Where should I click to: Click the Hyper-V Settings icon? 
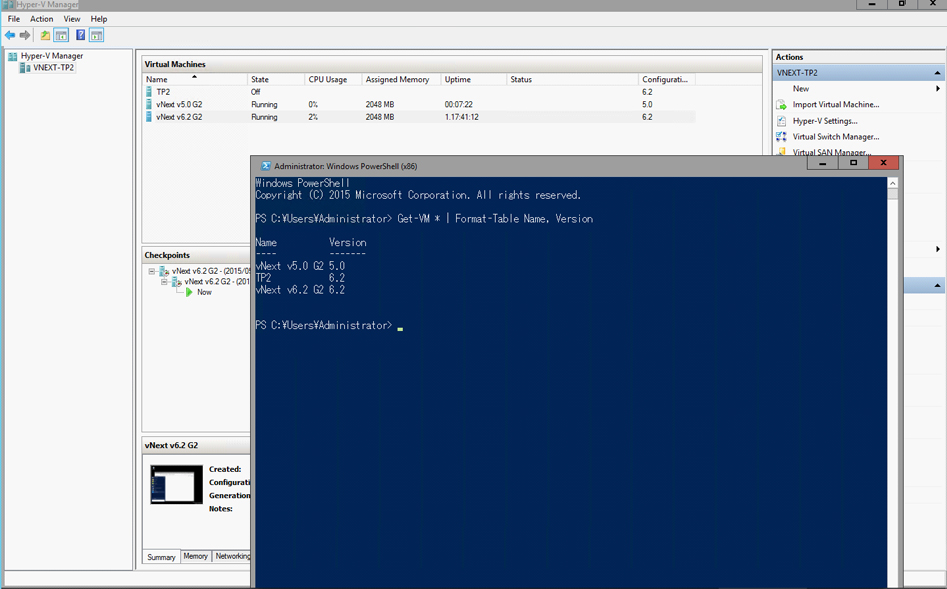782,121
